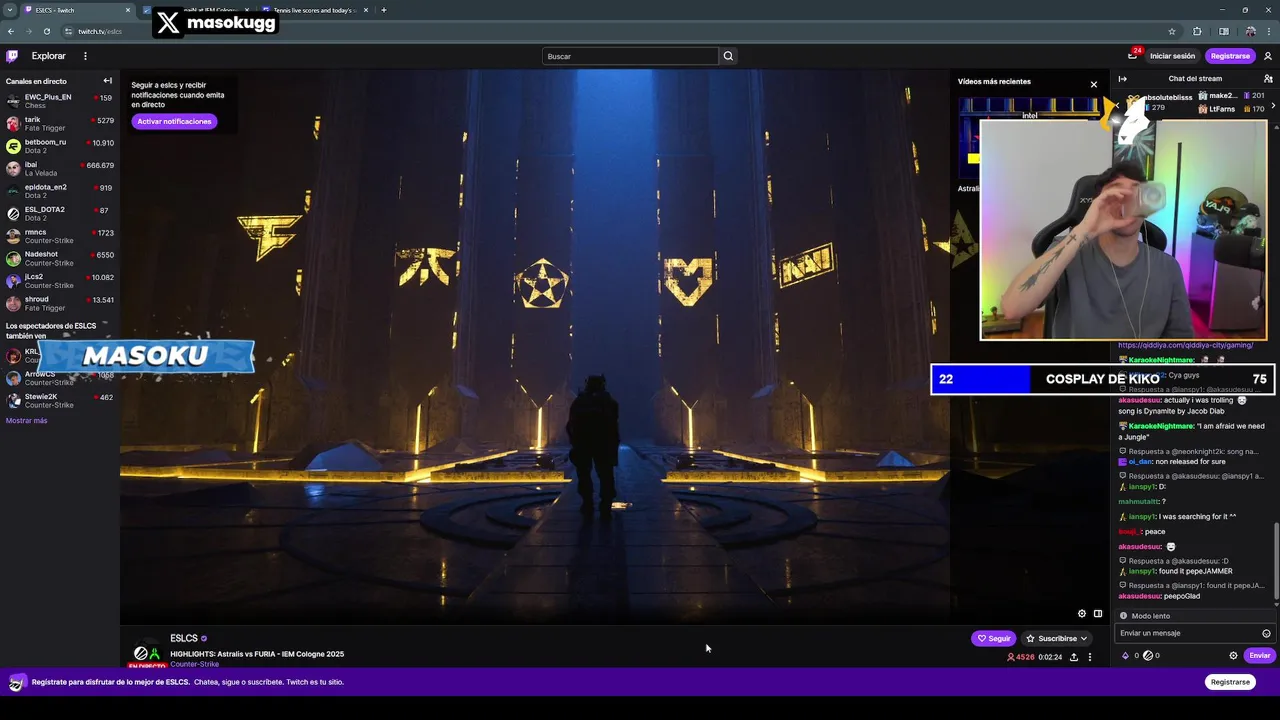1280x720 pixels.
Task: Click the Enviar chat button
Action: point(1260,656)
